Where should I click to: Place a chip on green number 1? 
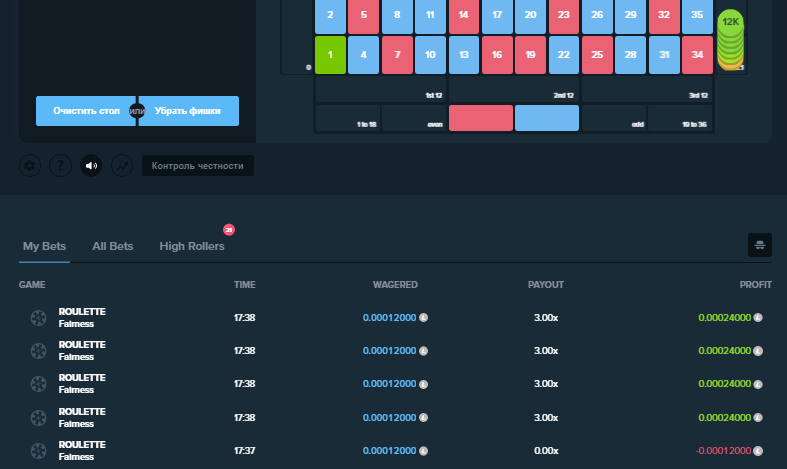pos(330,55)
